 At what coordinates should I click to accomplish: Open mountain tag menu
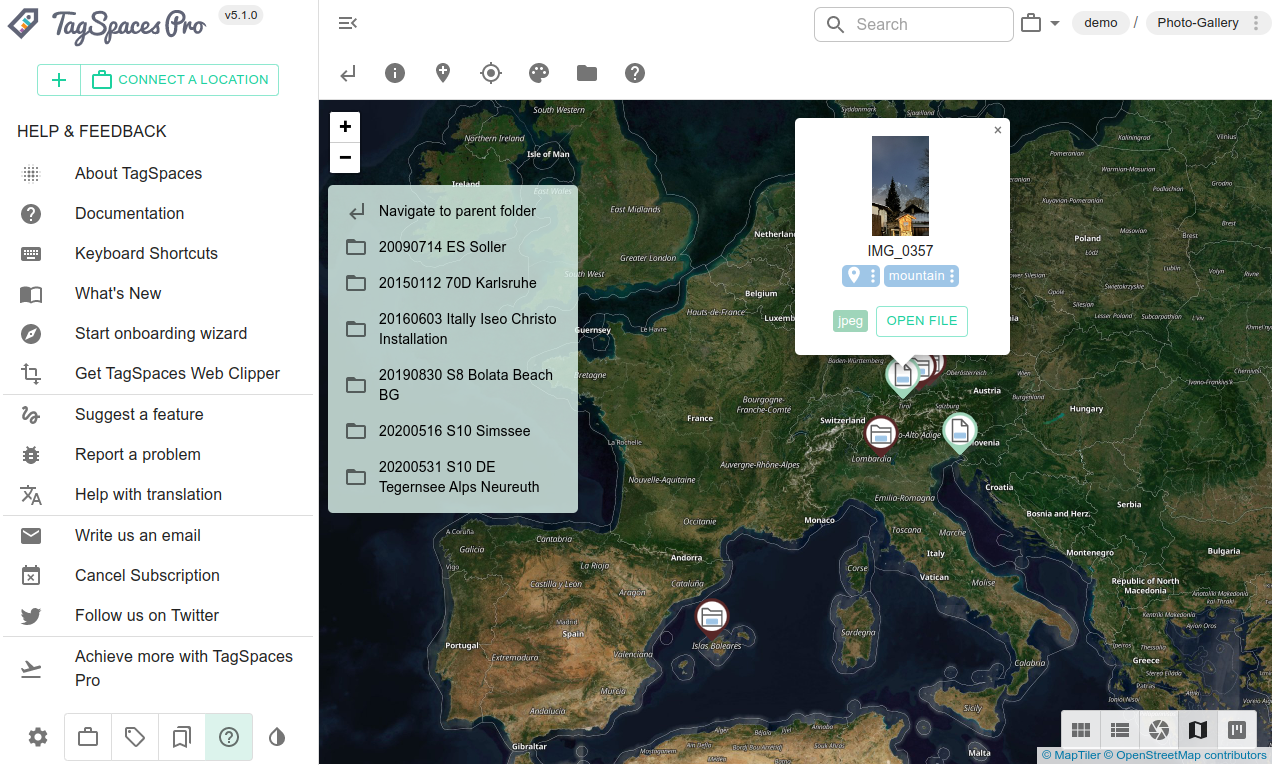click(x=952, y=276)
